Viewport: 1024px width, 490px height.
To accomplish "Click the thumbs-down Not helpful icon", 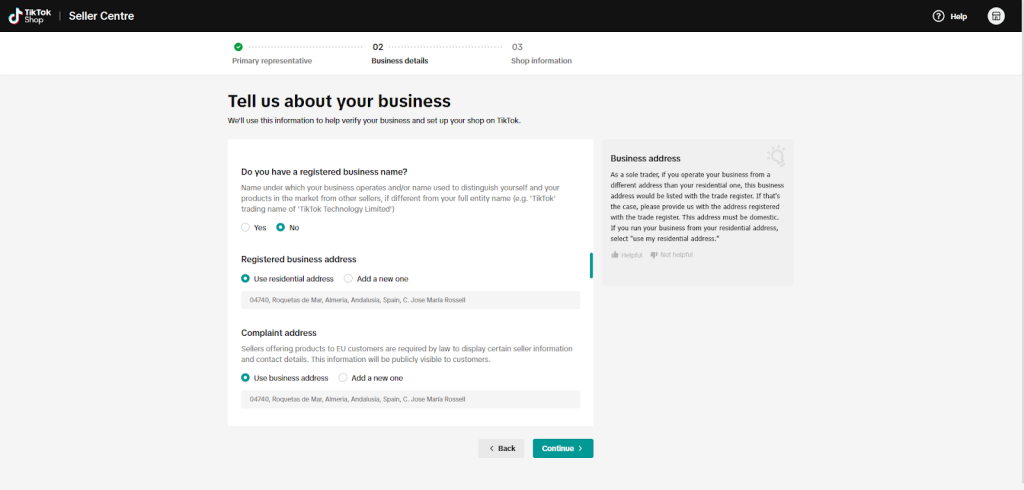I will pos(654,255).
